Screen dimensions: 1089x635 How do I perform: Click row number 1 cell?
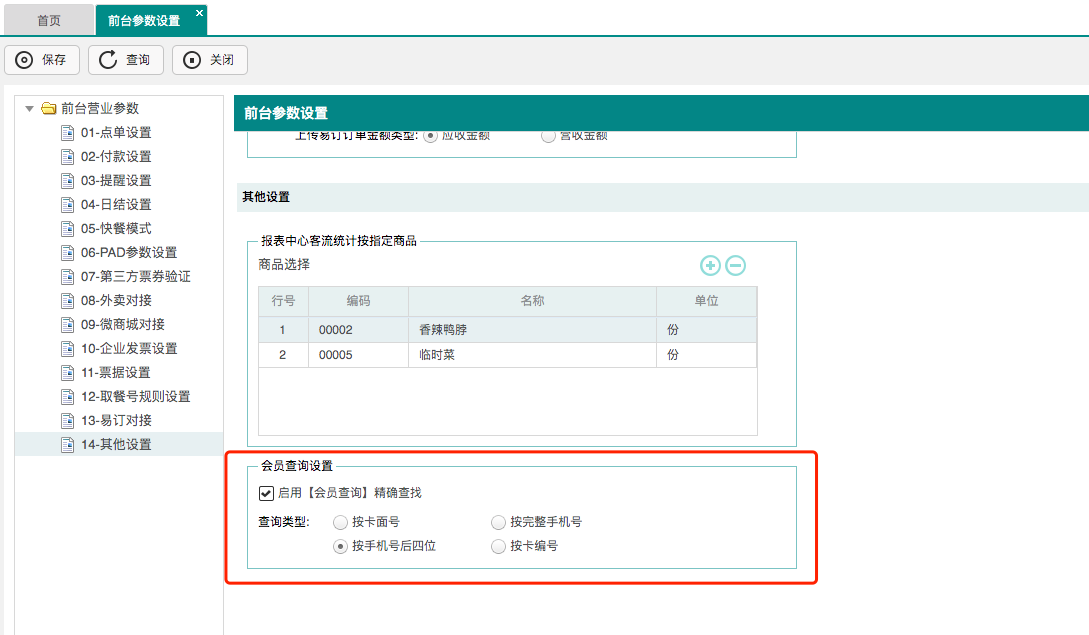tap(283, 329)
